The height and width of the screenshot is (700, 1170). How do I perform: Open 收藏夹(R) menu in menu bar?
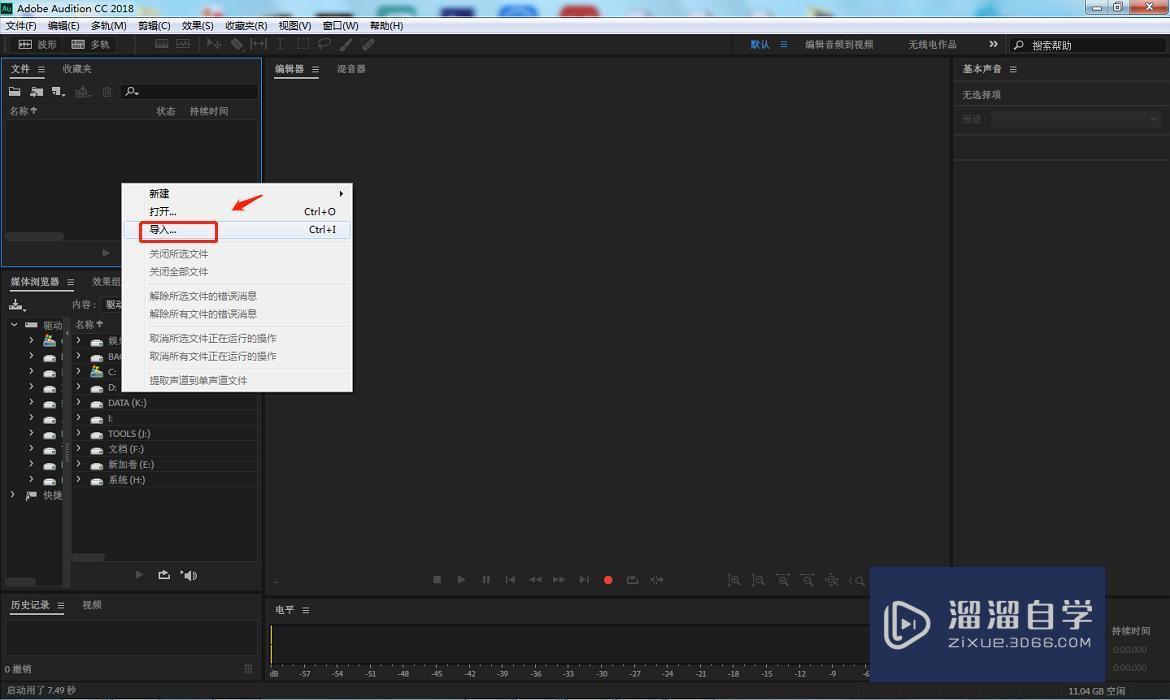[246, 25]
